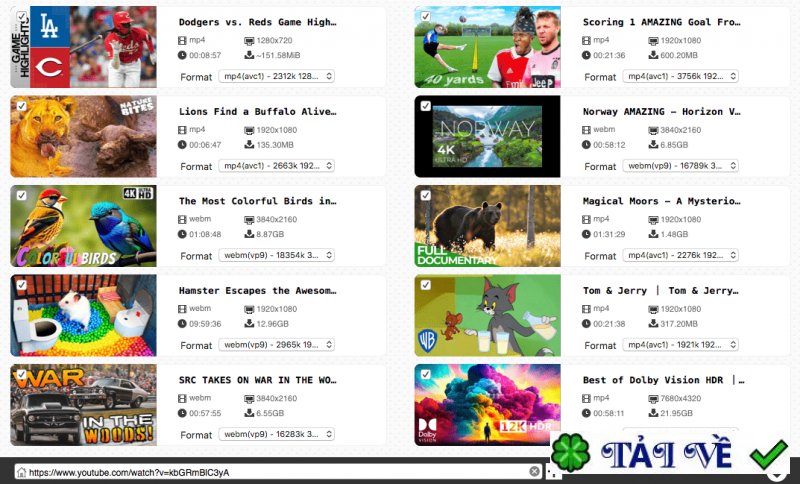Open the Colorful Birds thumbnail
The width and height of the screenshot is (800, 484).
click(x=84, y=226)
